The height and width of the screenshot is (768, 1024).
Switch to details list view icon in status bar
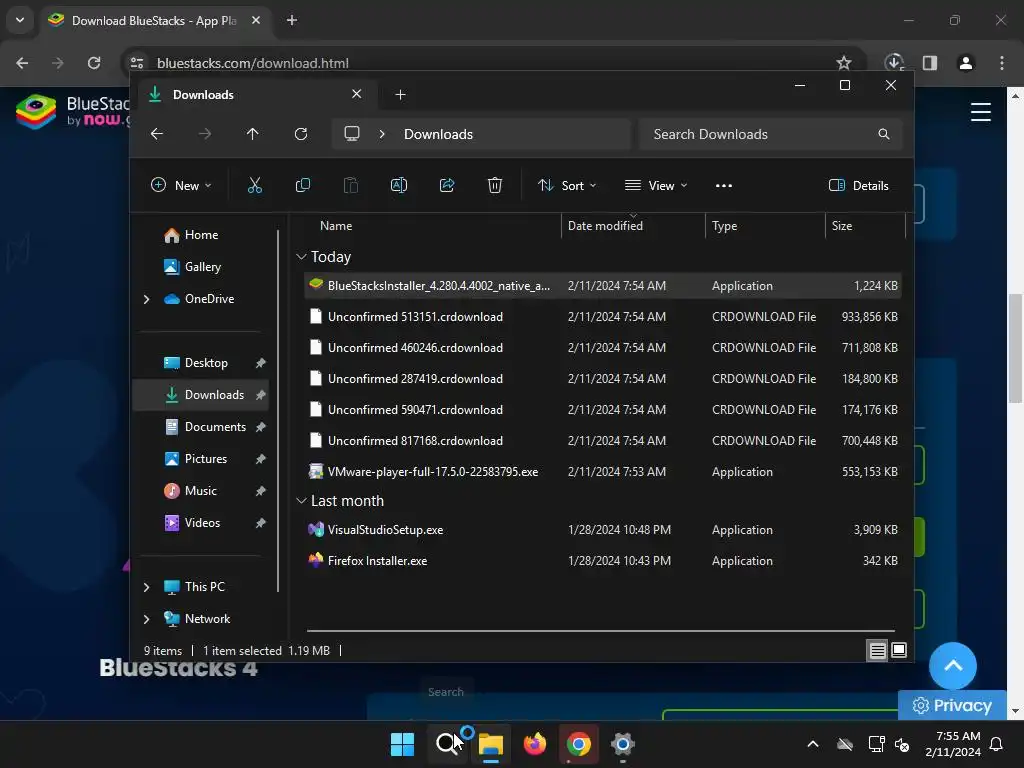point(877,650)
